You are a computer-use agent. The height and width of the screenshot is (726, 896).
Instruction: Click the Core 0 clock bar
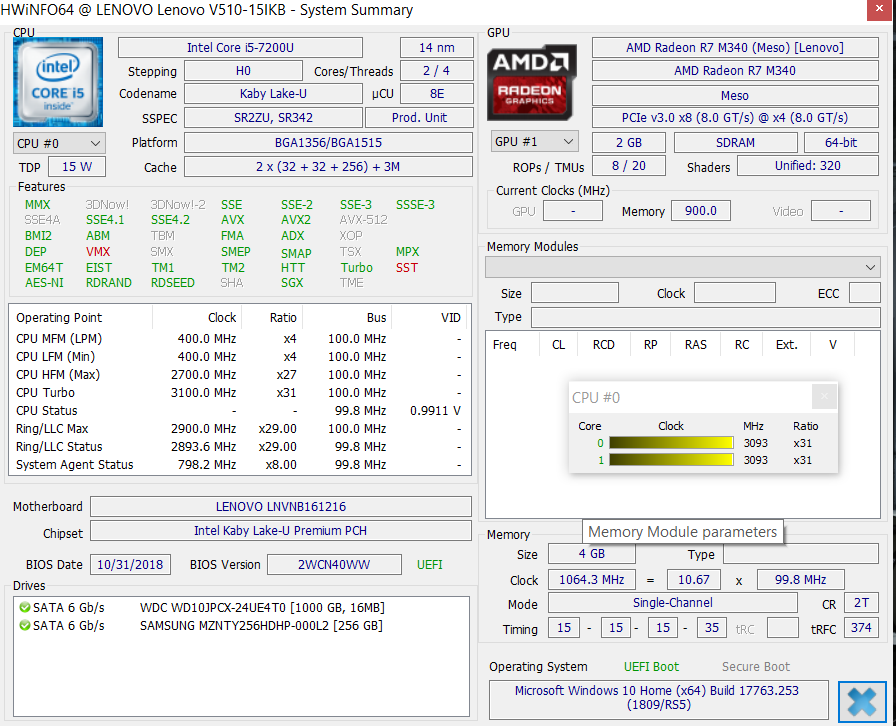(671, 443)
